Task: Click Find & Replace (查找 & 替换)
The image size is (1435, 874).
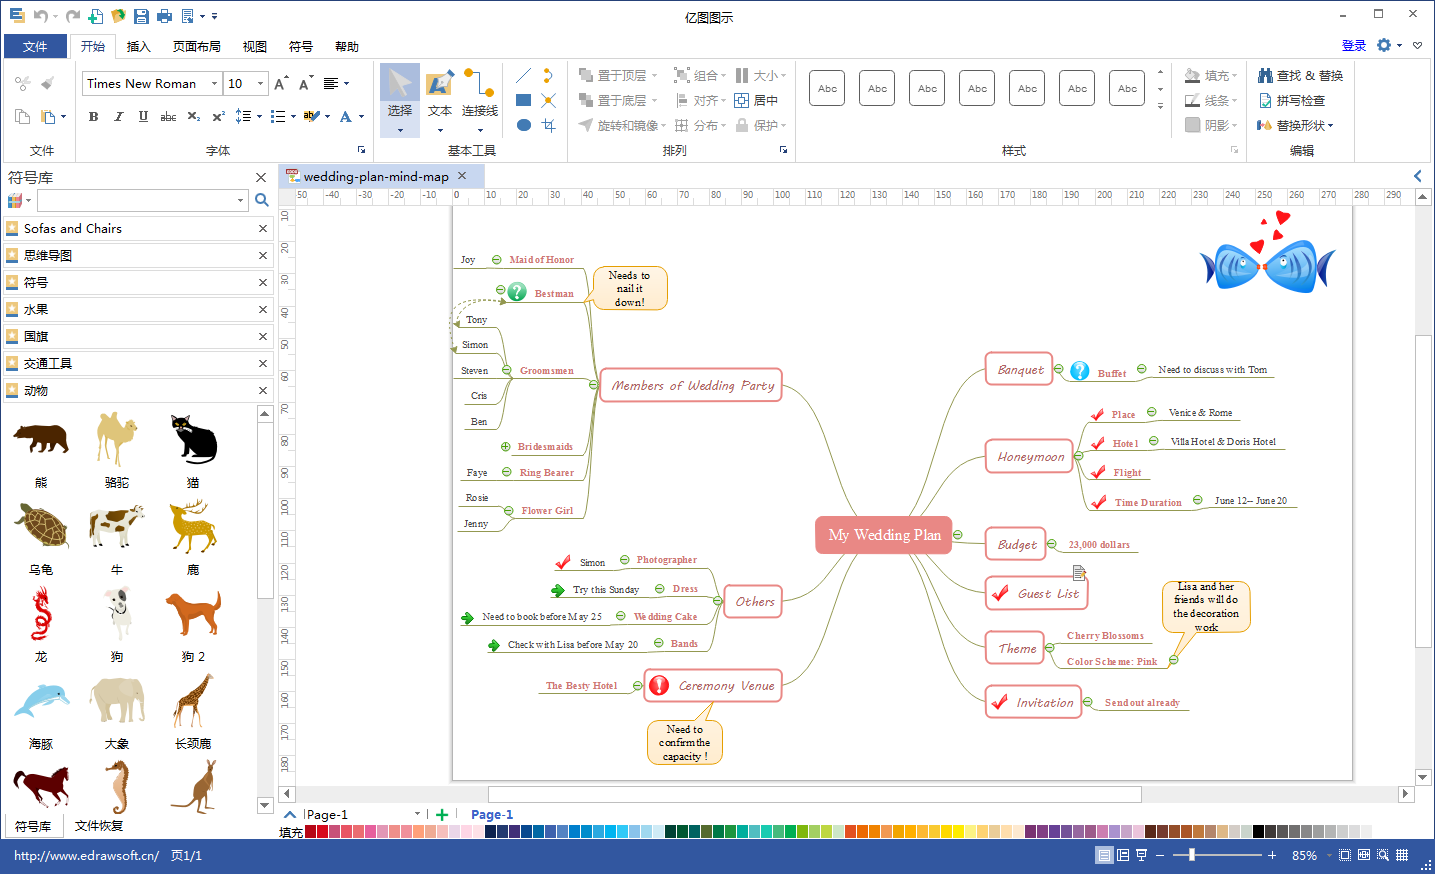Action: coord(1300,75)
